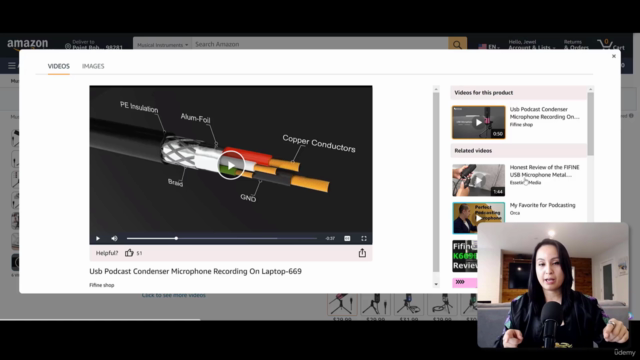Open the Musical Instruments search category dropdown
The width and height of the screenshot is (640, 360).
pos(162,44)
